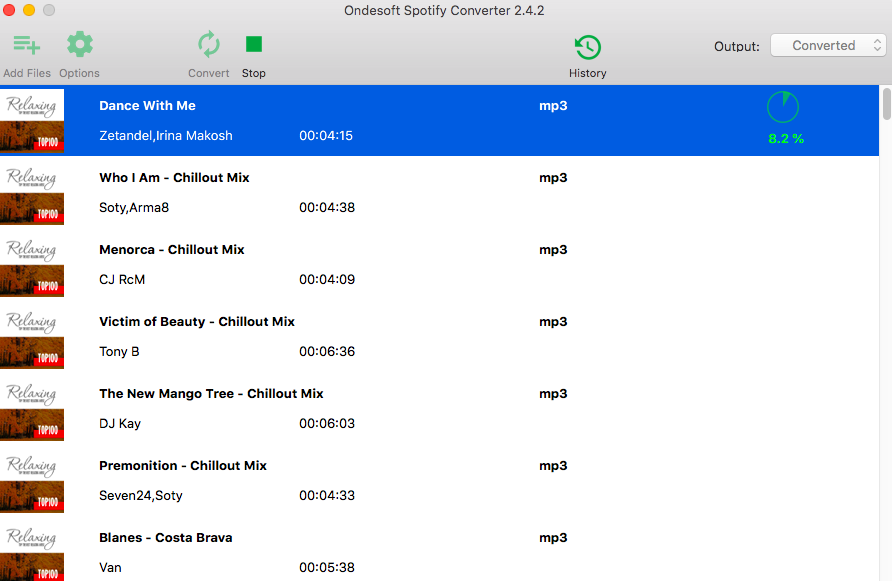Screen dimensions: 892x581
Task: Select album thumbnail for Who I Am
Action: (x=32, y=193)
